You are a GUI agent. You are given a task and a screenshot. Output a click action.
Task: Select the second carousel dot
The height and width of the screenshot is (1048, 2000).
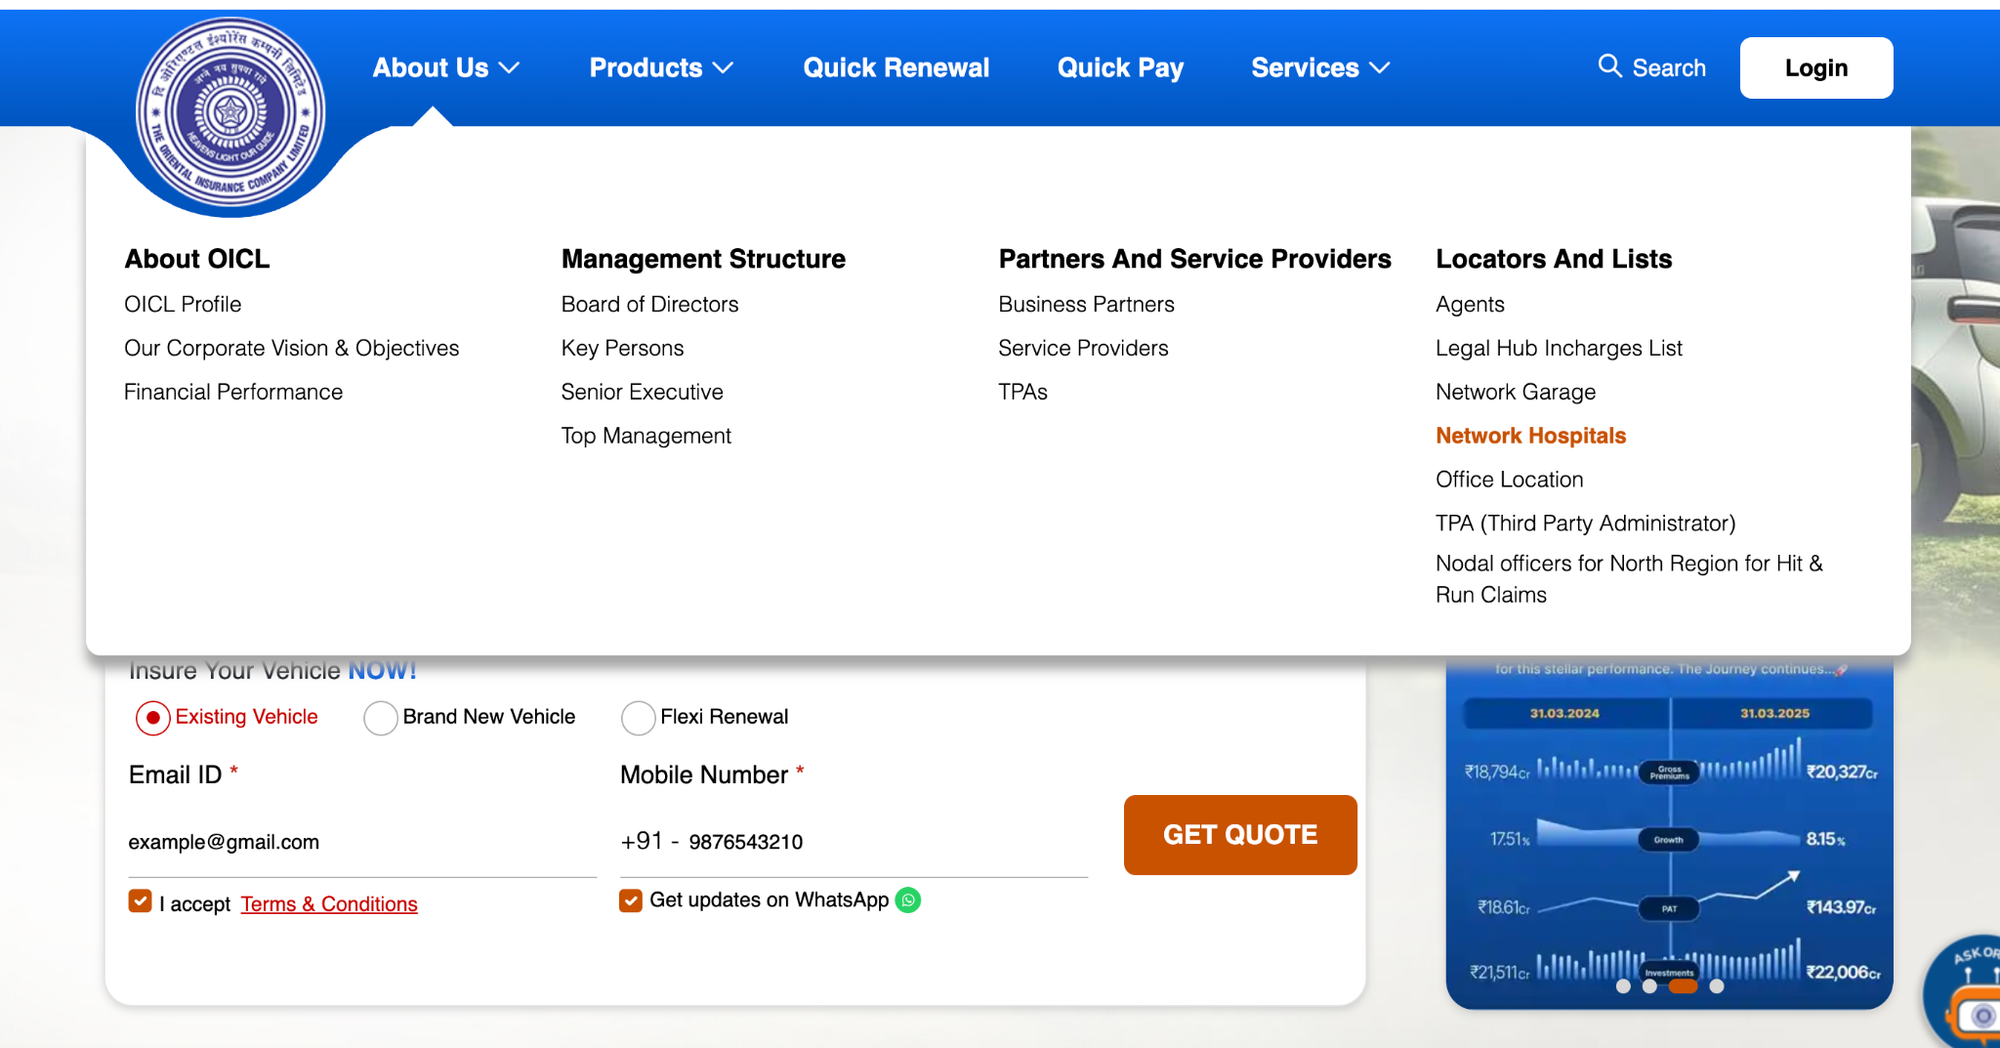(x=1649, y=986)
